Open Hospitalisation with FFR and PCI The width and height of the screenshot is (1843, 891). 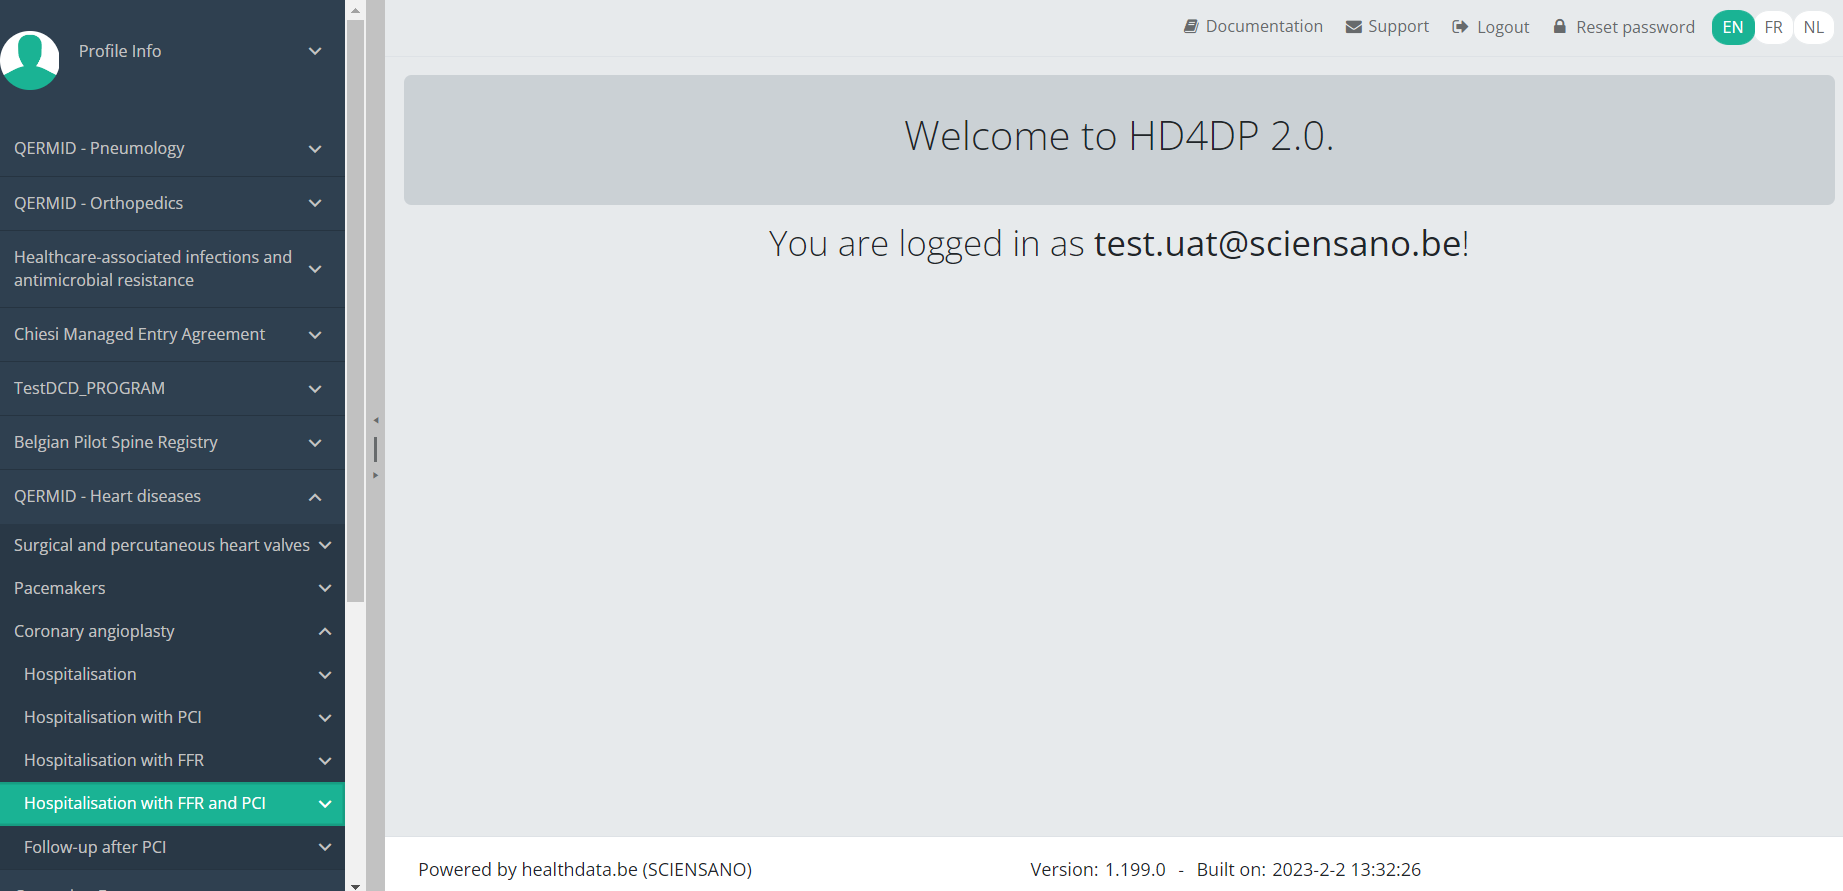pos(145,804)
